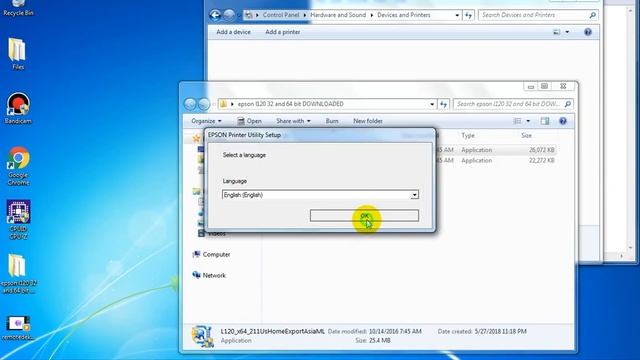
Task: Click OK in EPSON Printer Utility Setup
Action: (x=364, y=216)
